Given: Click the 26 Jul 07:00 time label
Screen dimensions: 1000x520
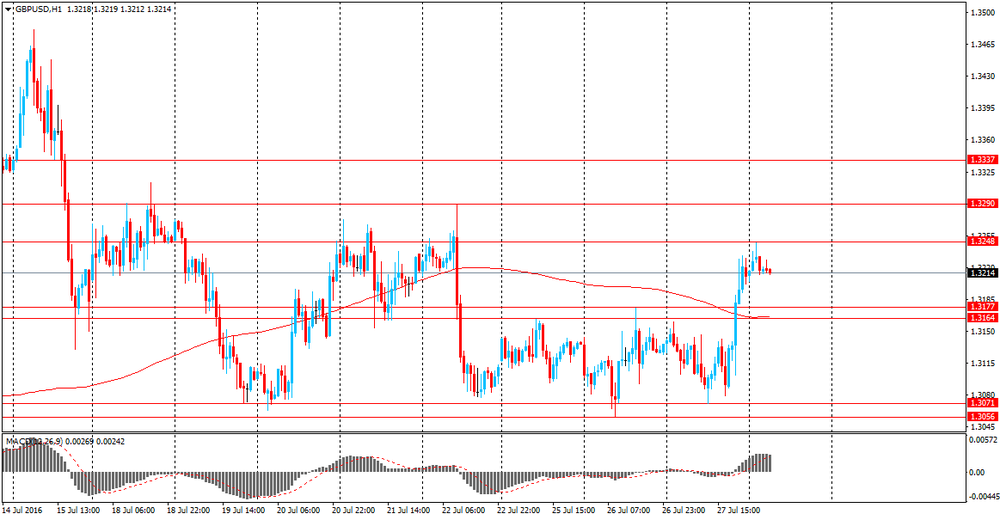Looking at the screenshot, I should tap(629, 510).
